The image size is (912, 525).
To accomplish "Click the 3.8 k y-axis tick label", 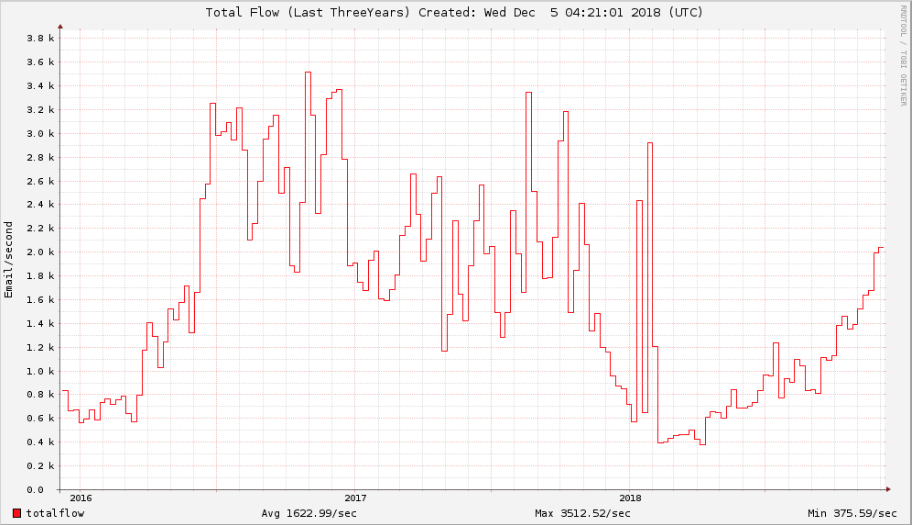I will tap(40, 38).
